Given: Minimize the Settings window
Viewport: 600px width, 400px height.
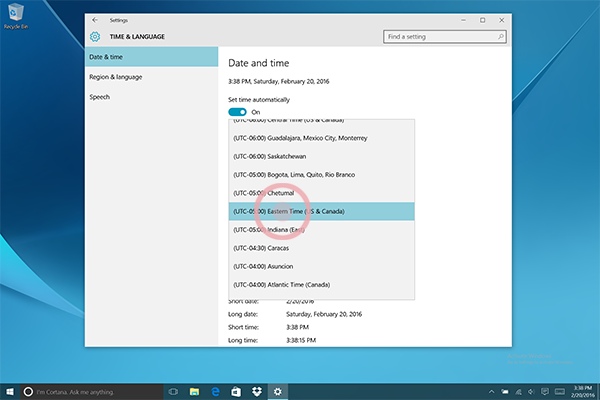Looking at the screenshot, I should (x=463, y=20).
